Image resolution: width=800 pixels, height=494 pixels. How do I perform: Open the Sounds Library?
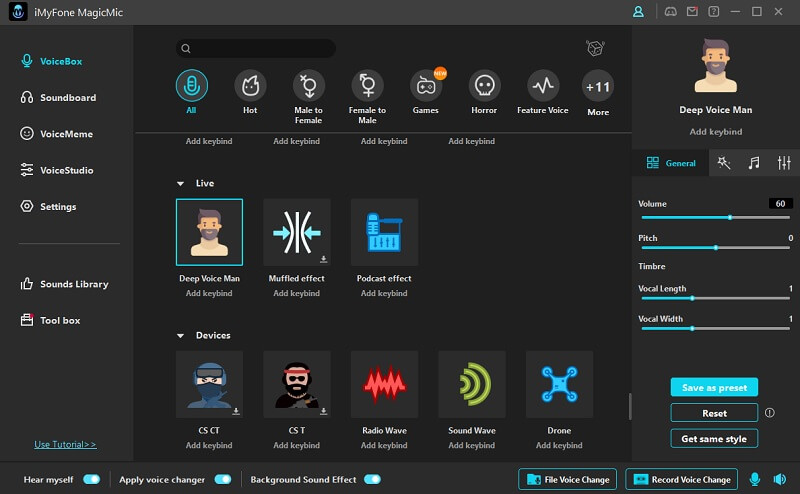tap(64, 284)
